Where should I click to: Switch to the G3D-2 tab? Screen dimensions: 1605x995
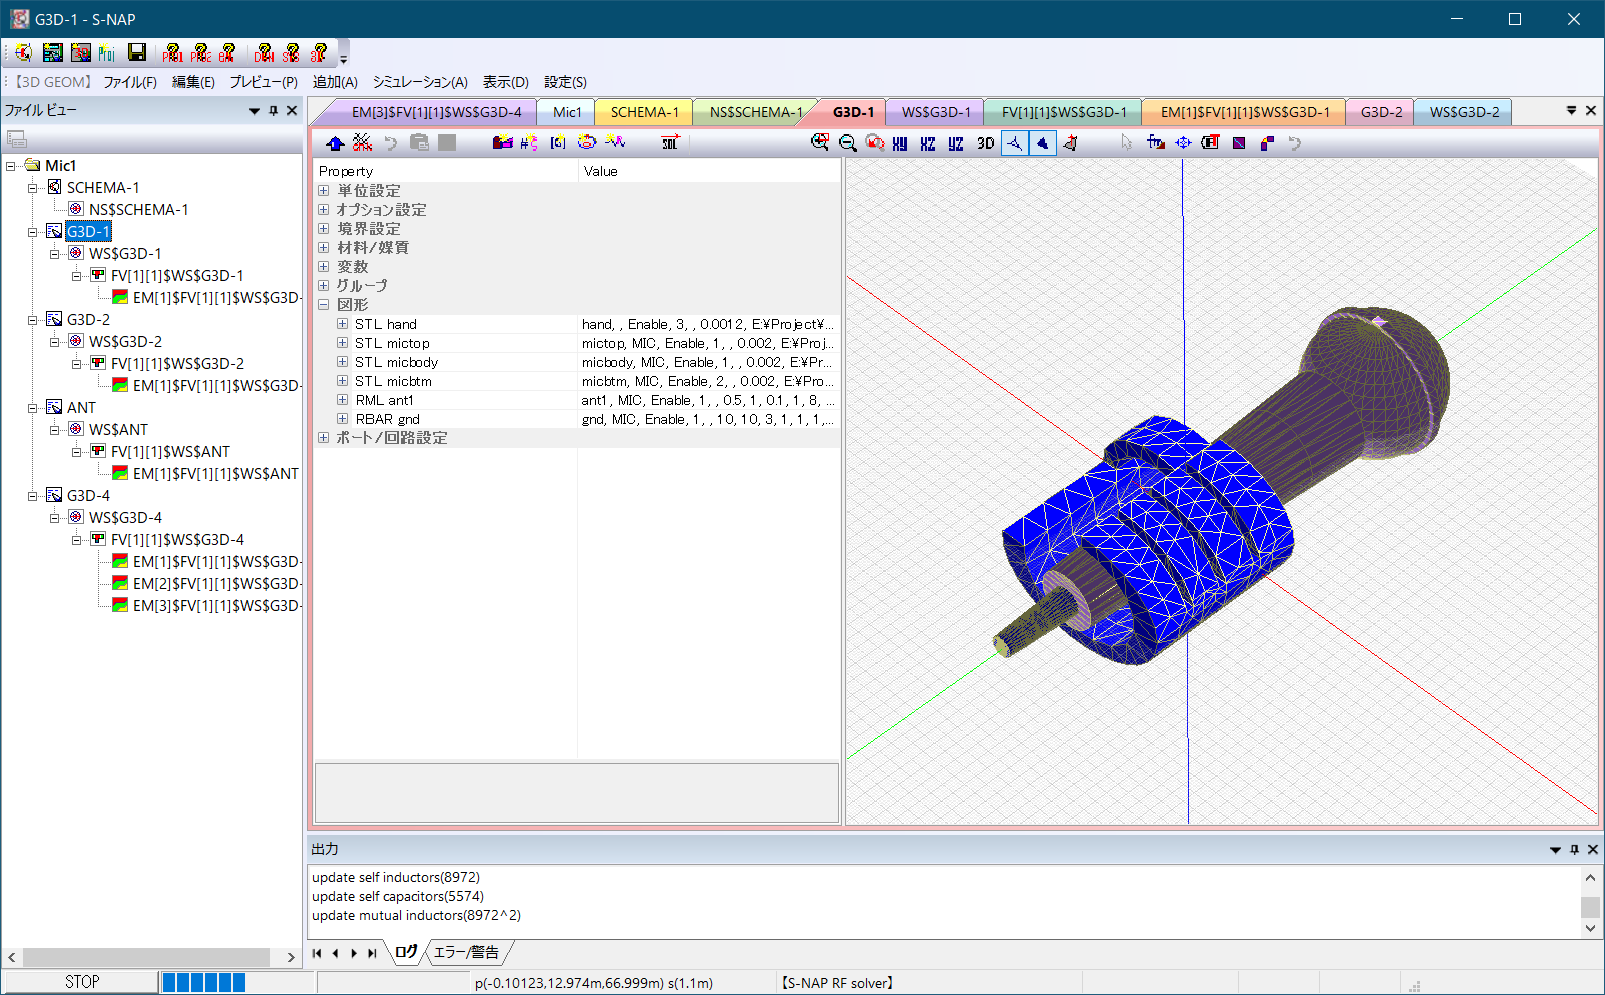point(1381,112)
